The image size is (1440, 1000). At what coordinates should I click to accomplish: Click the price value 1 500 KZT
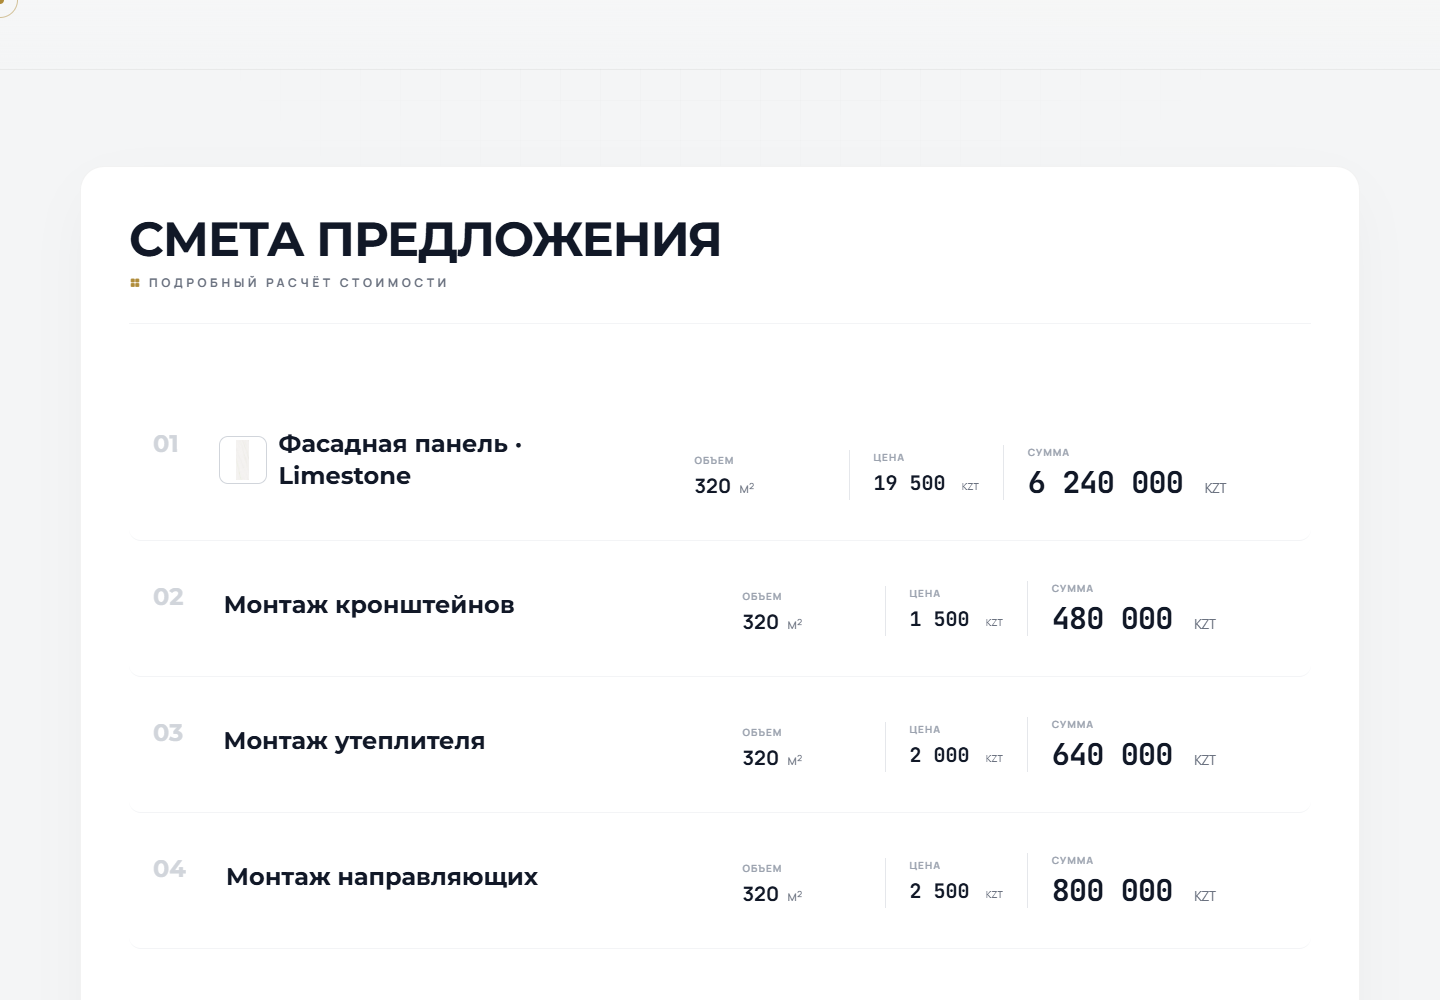[x=956, y=620]
